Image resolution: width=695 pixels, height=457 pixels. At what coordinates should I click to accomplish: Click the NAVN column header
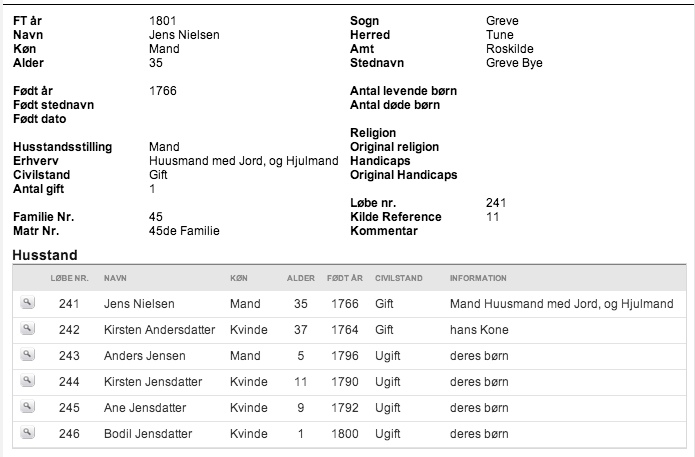[115, 278]
